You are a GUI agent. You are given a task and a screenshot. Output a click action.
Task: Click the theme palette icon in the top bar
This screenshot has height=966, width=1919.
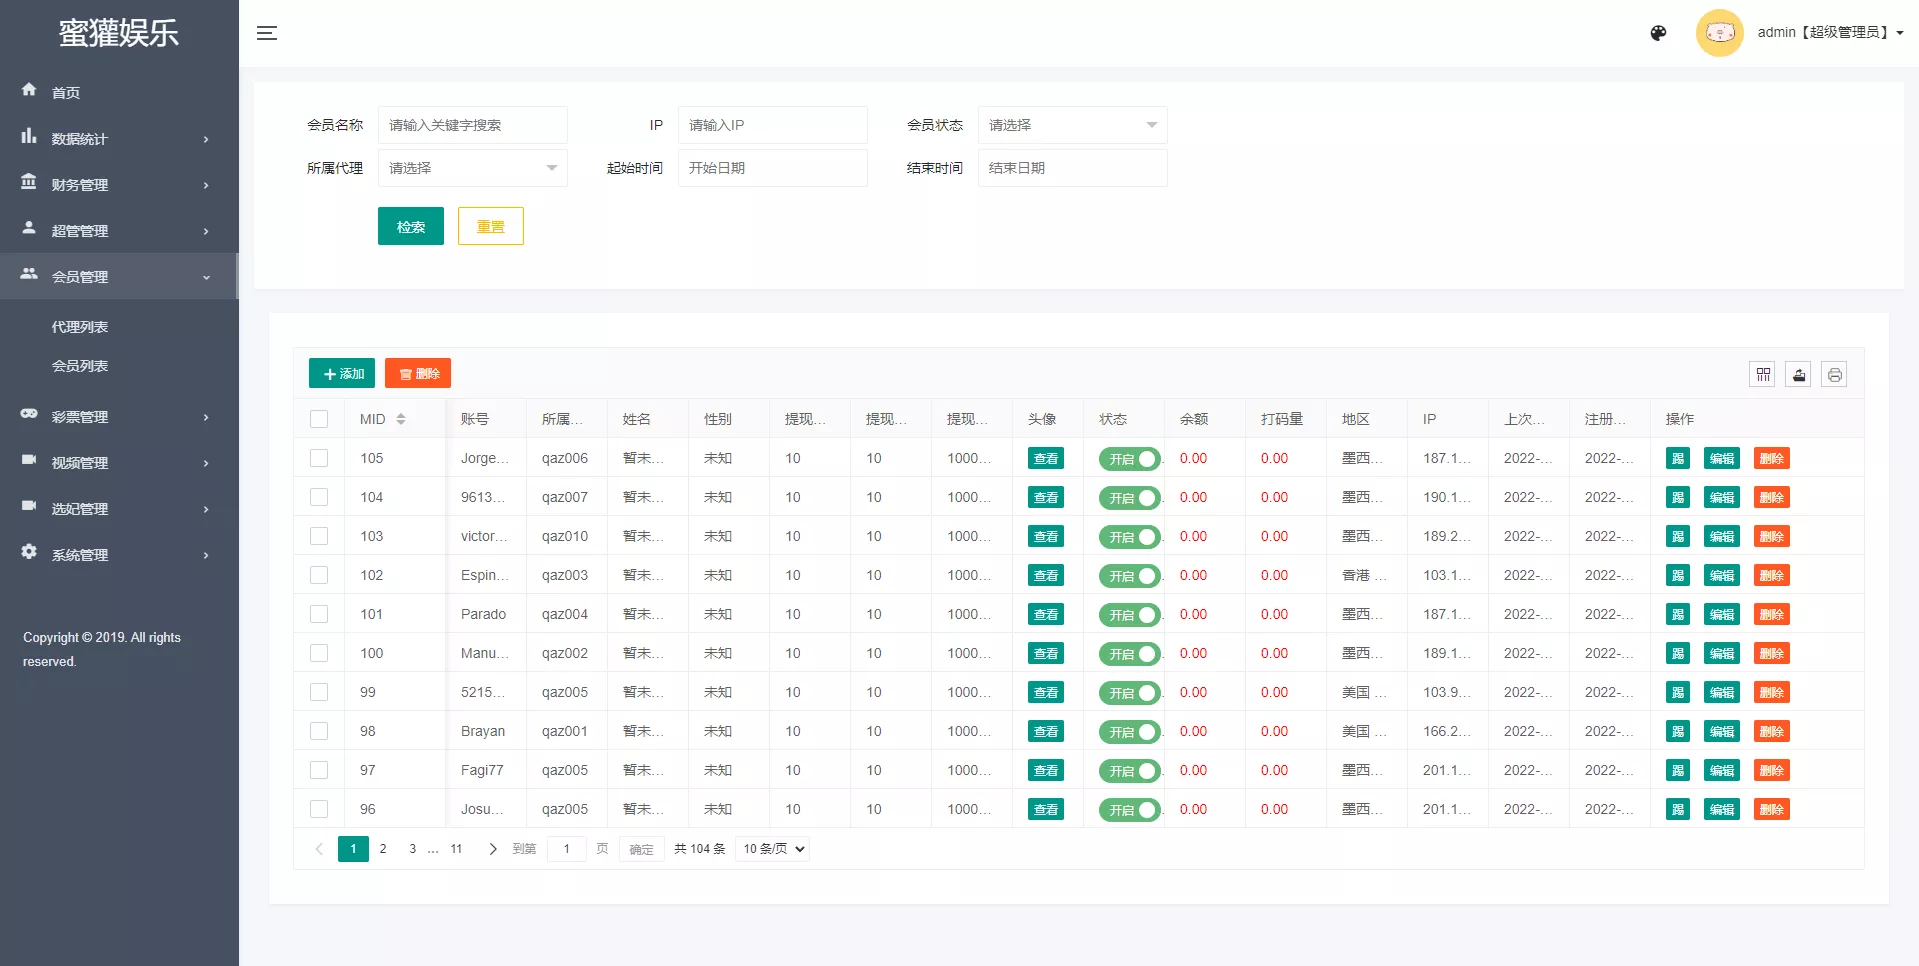click(1658, 32)
